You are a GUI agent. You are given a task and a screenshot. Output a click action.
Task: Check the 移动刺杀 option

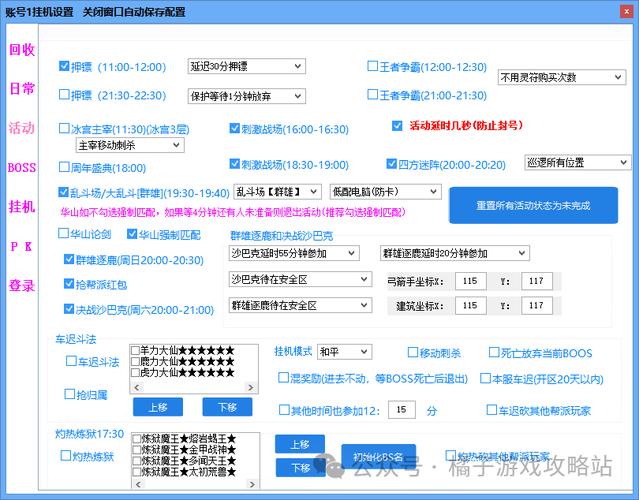(413, 353)
